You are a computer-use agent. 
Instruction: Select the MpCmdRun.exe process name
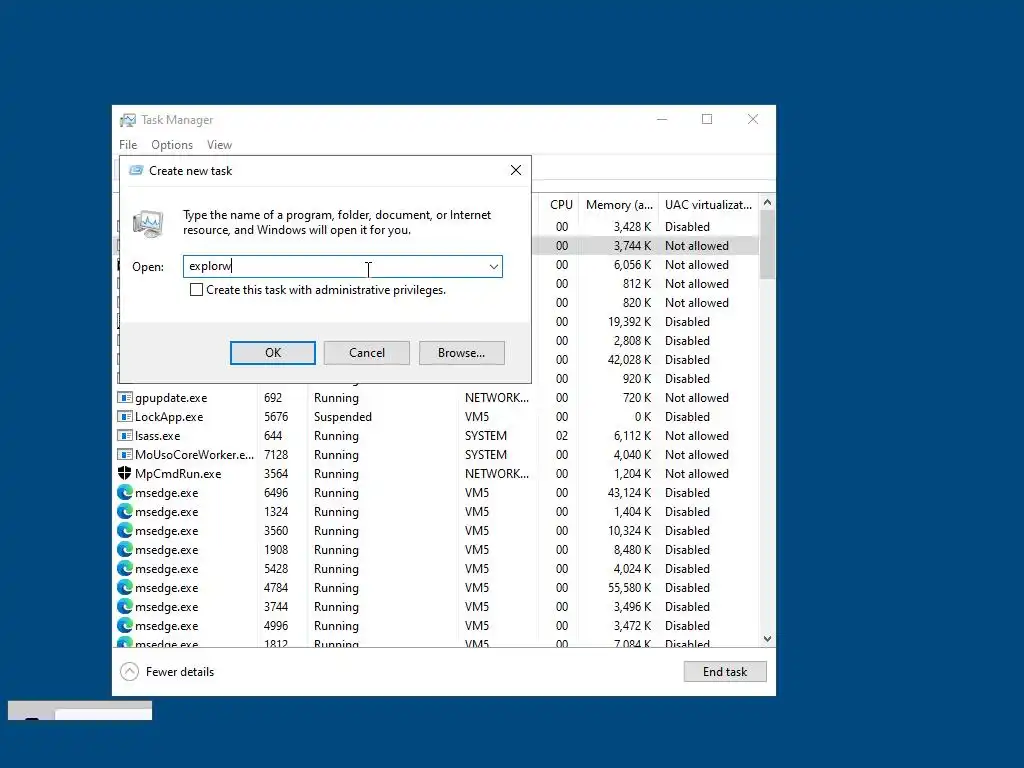pos(178,473)
